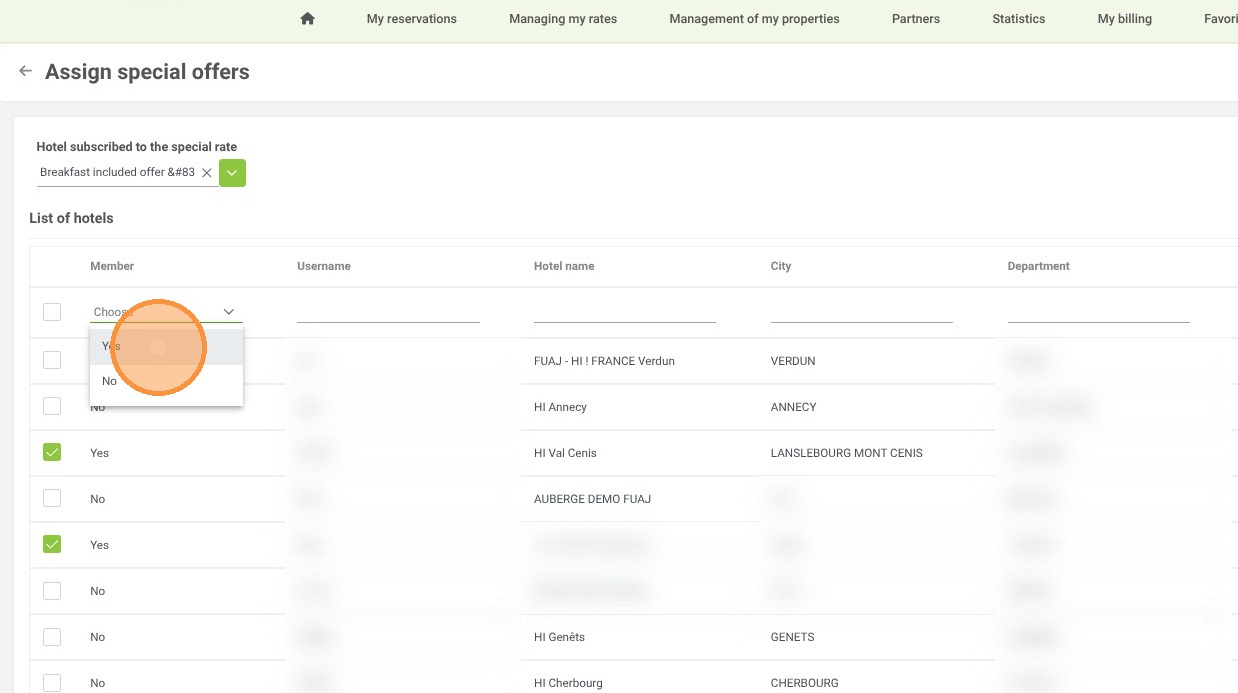Go to the home page icon
Viewport: 1238px width, 693px height.
(x=308, y=19)
